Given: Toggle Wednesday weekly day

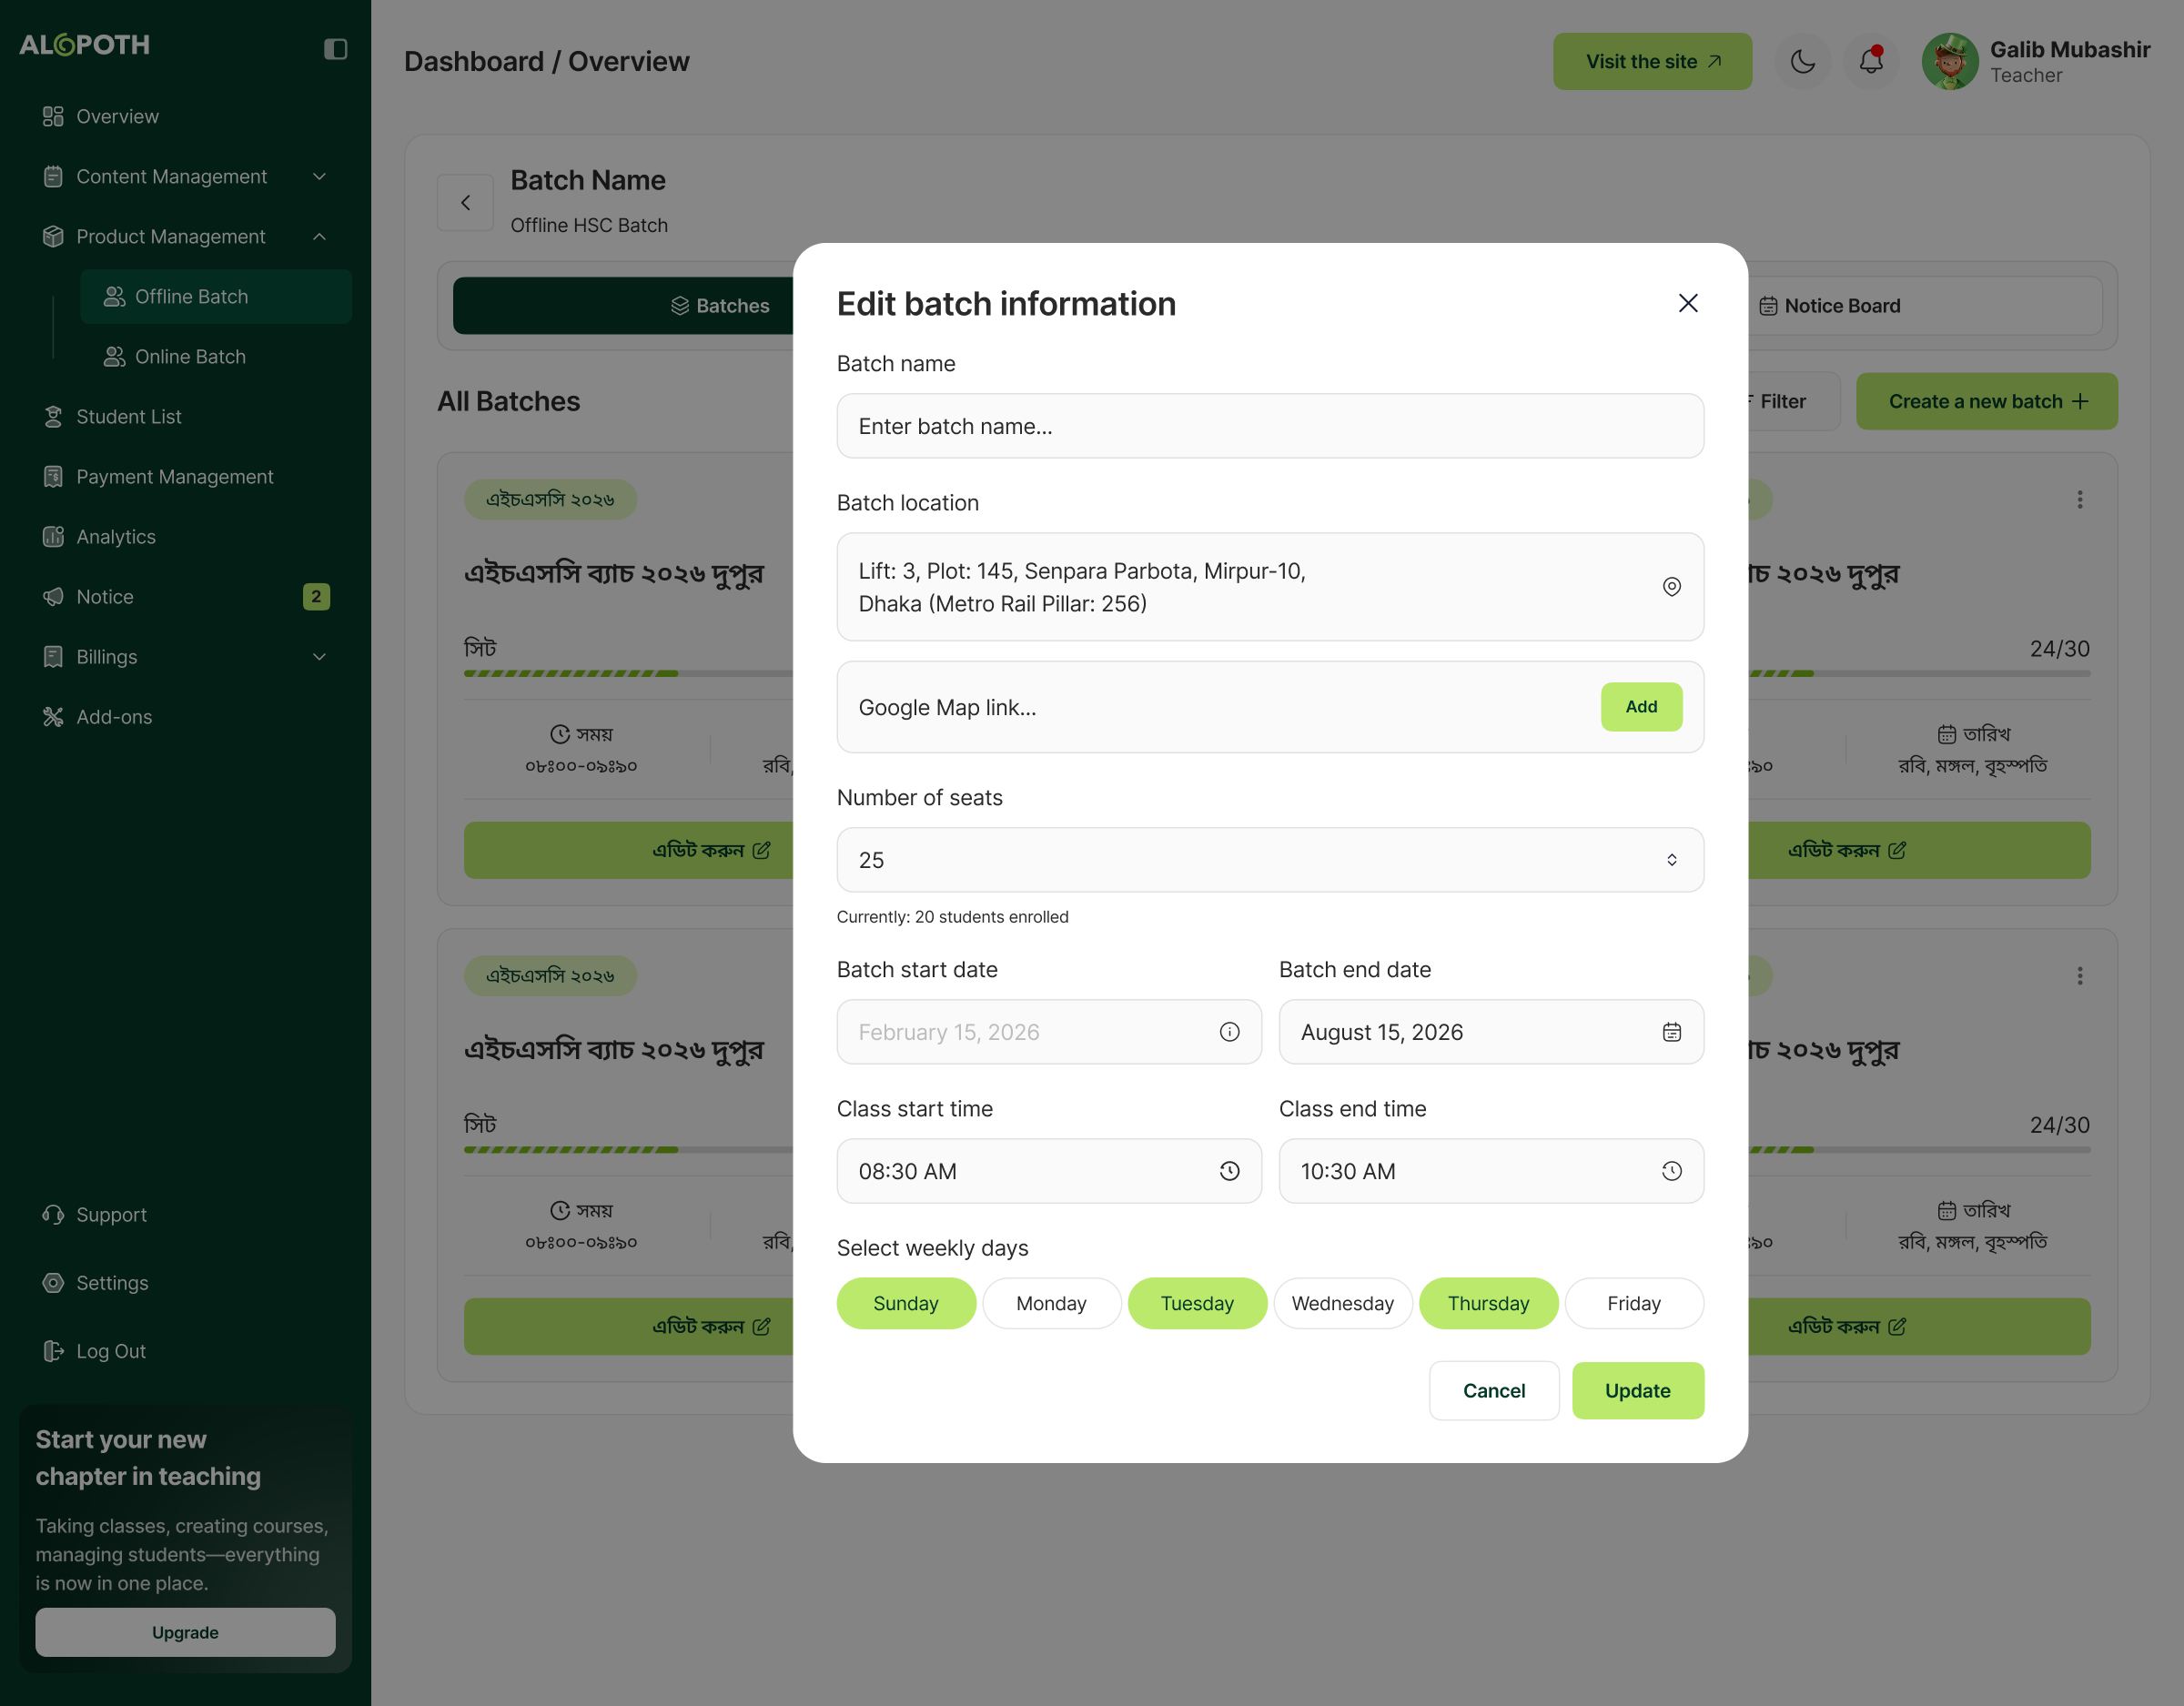Looking at the screenshot, I should 1342,1303.
